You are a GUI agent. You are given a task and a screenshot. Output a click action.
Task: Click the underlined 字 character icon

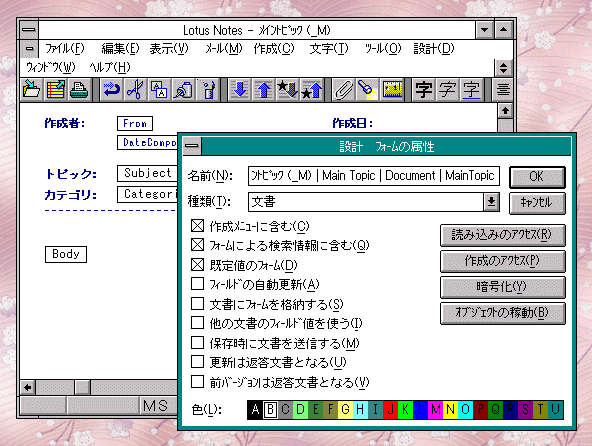[x=471, y=90]
